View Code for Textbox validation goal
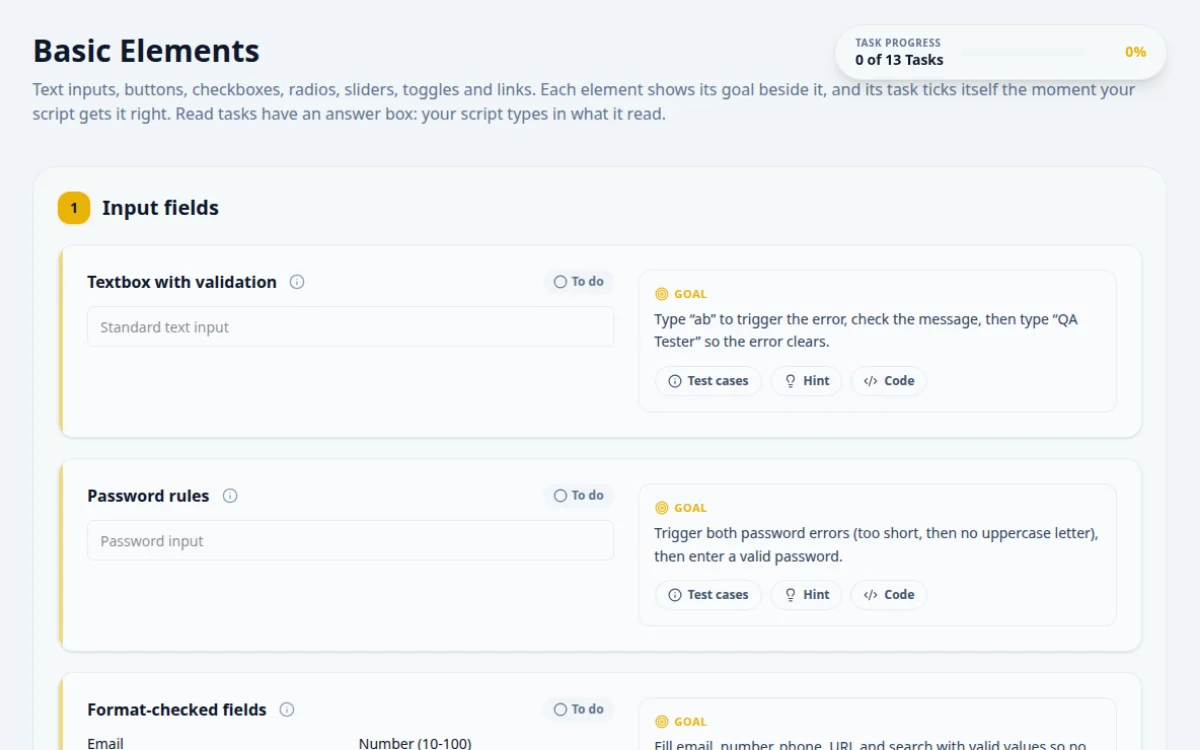This screenshot has width=1200, height=750. (889, 381)
